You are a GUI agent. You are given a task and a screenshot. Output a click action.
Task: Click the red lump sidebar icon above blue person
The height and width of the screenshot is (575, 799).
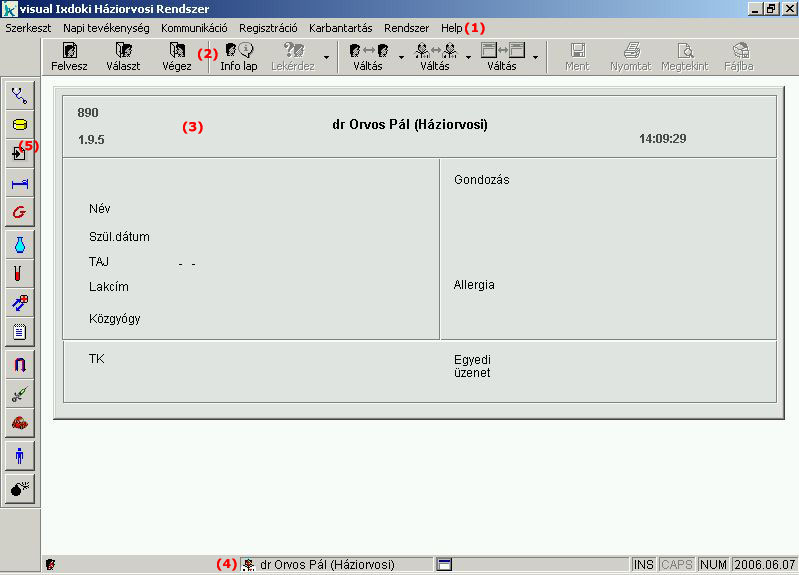pyautogui.click(x=19, y=423)
